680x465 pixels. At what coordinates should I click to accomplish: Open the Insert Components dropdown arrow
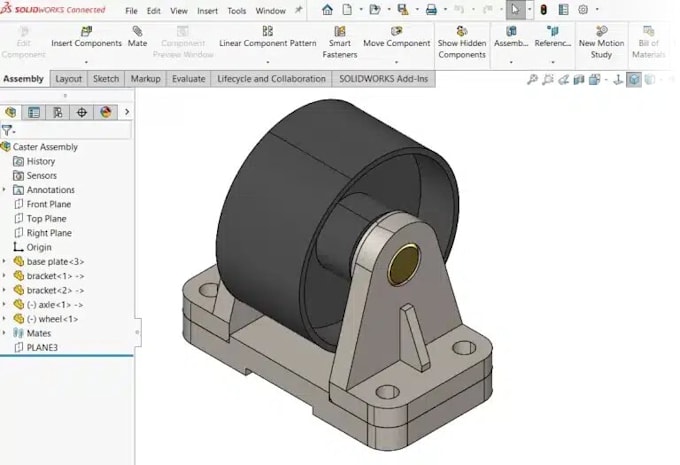coord(86,62)
